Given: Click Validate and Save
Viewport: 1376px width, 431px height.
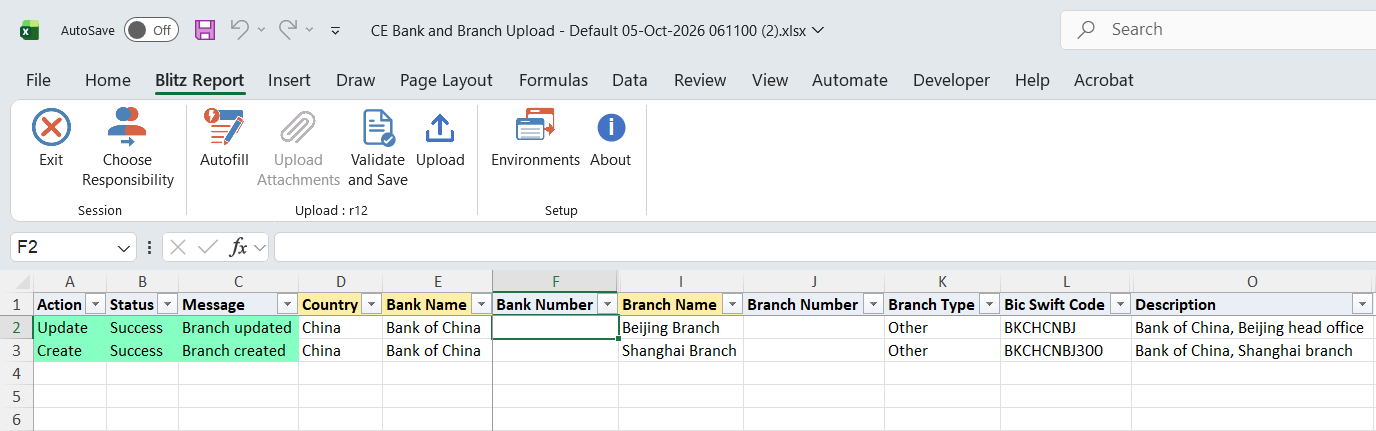Looking at the screenshot, I should click(x=378, y=148).
